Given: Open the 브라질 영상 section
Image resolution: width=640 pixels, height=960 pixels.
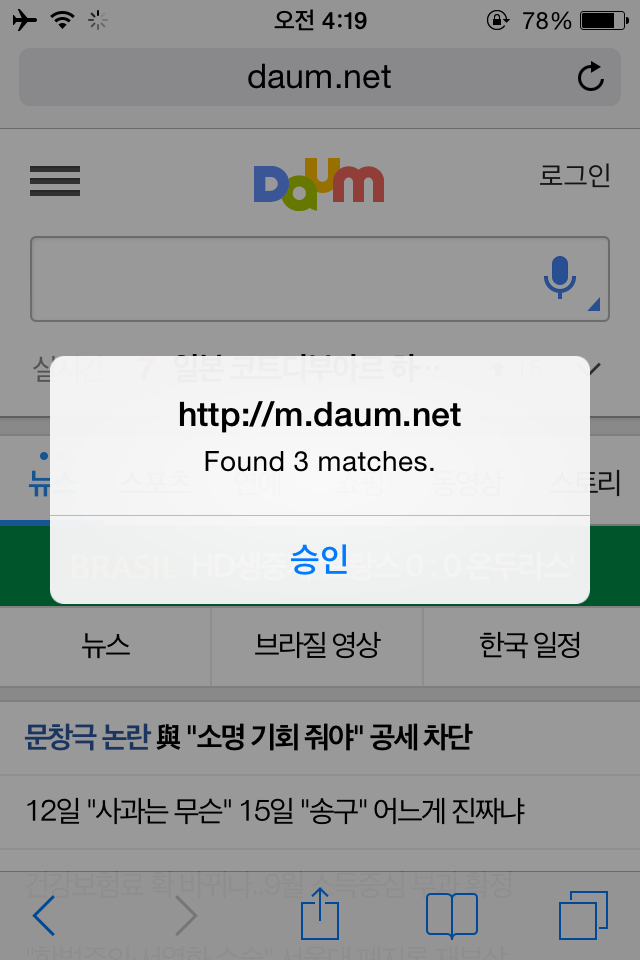Looking at the screenshot, I should click(317, 645).
